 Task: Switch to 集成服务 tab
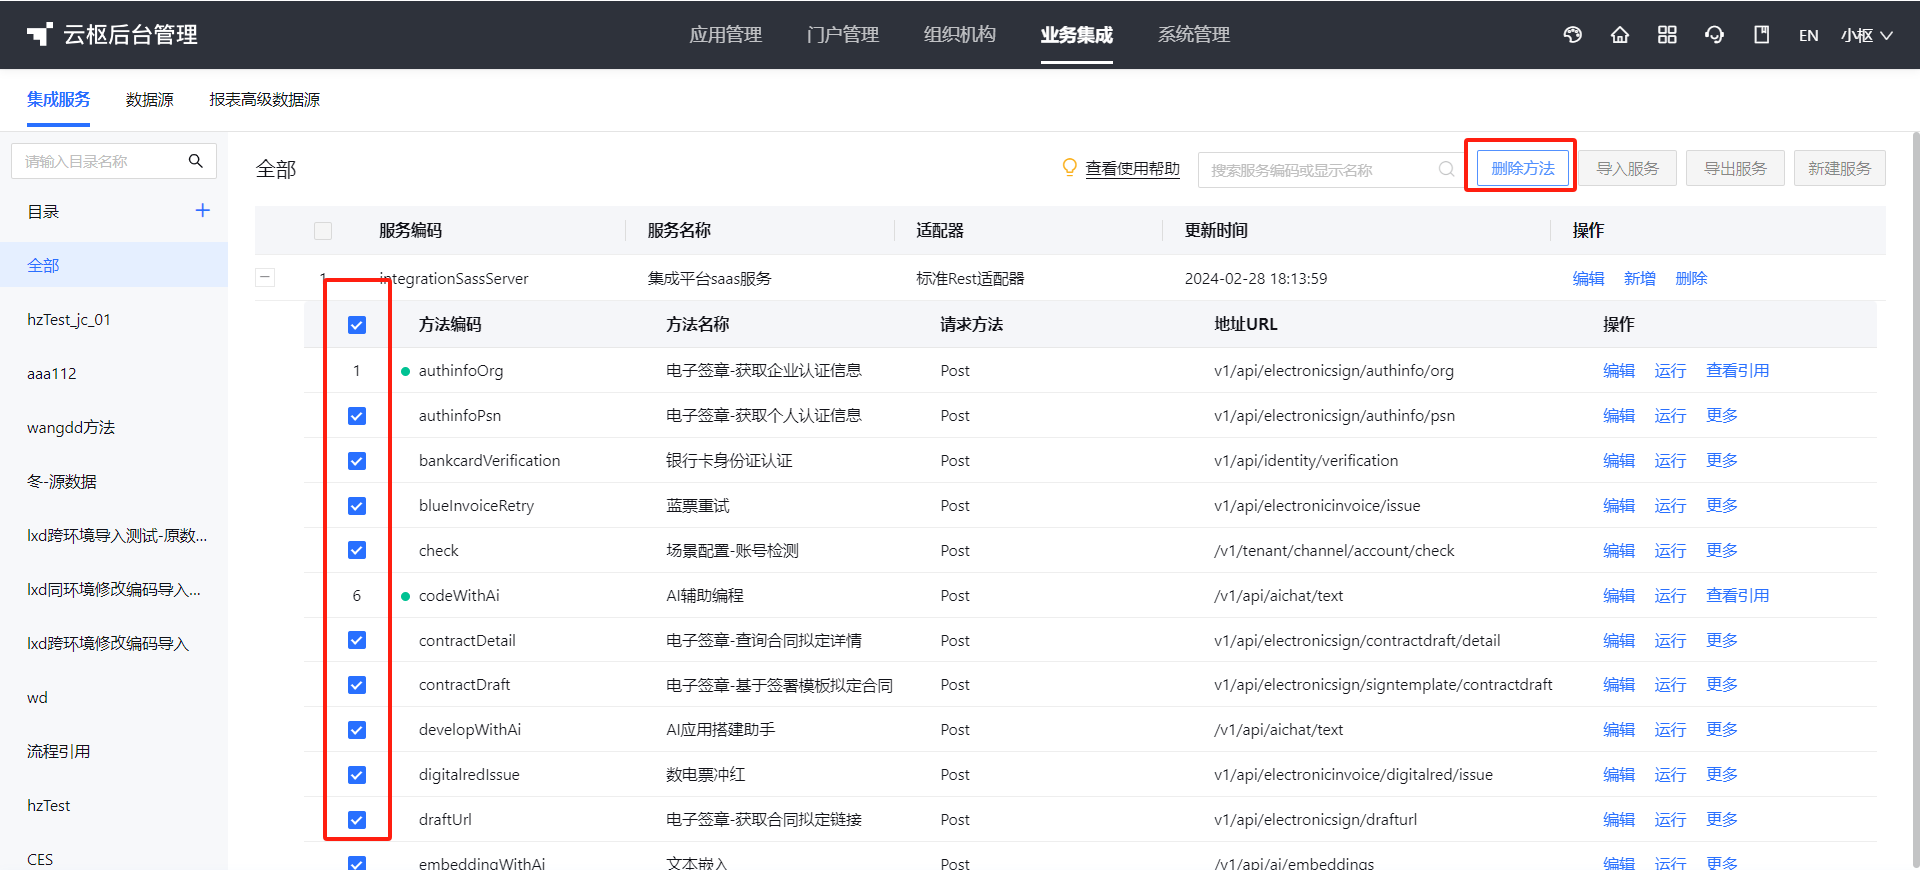click(58, 100)
